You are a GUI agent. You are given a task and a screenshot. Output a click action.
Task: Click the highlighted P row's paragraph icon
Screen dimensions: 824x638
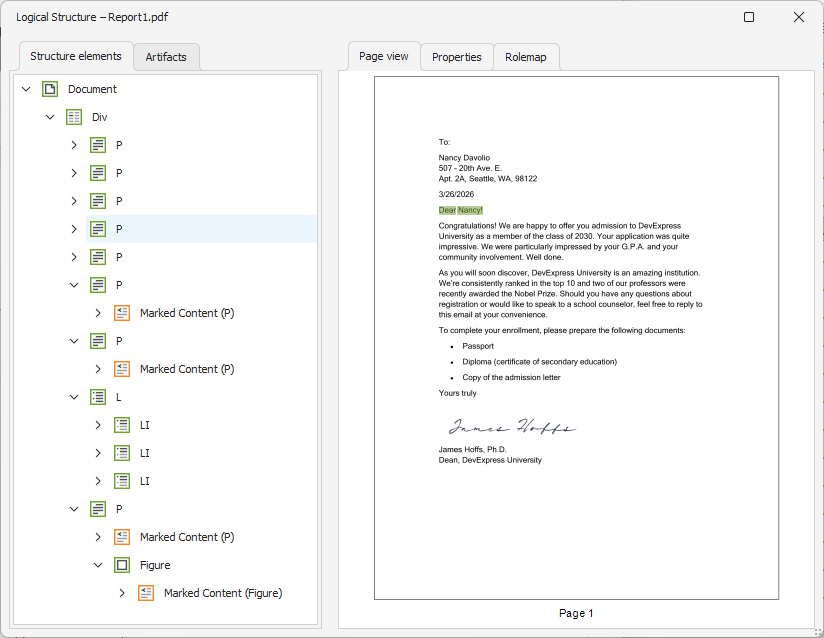pyautogui.click(x=98, y=229)
